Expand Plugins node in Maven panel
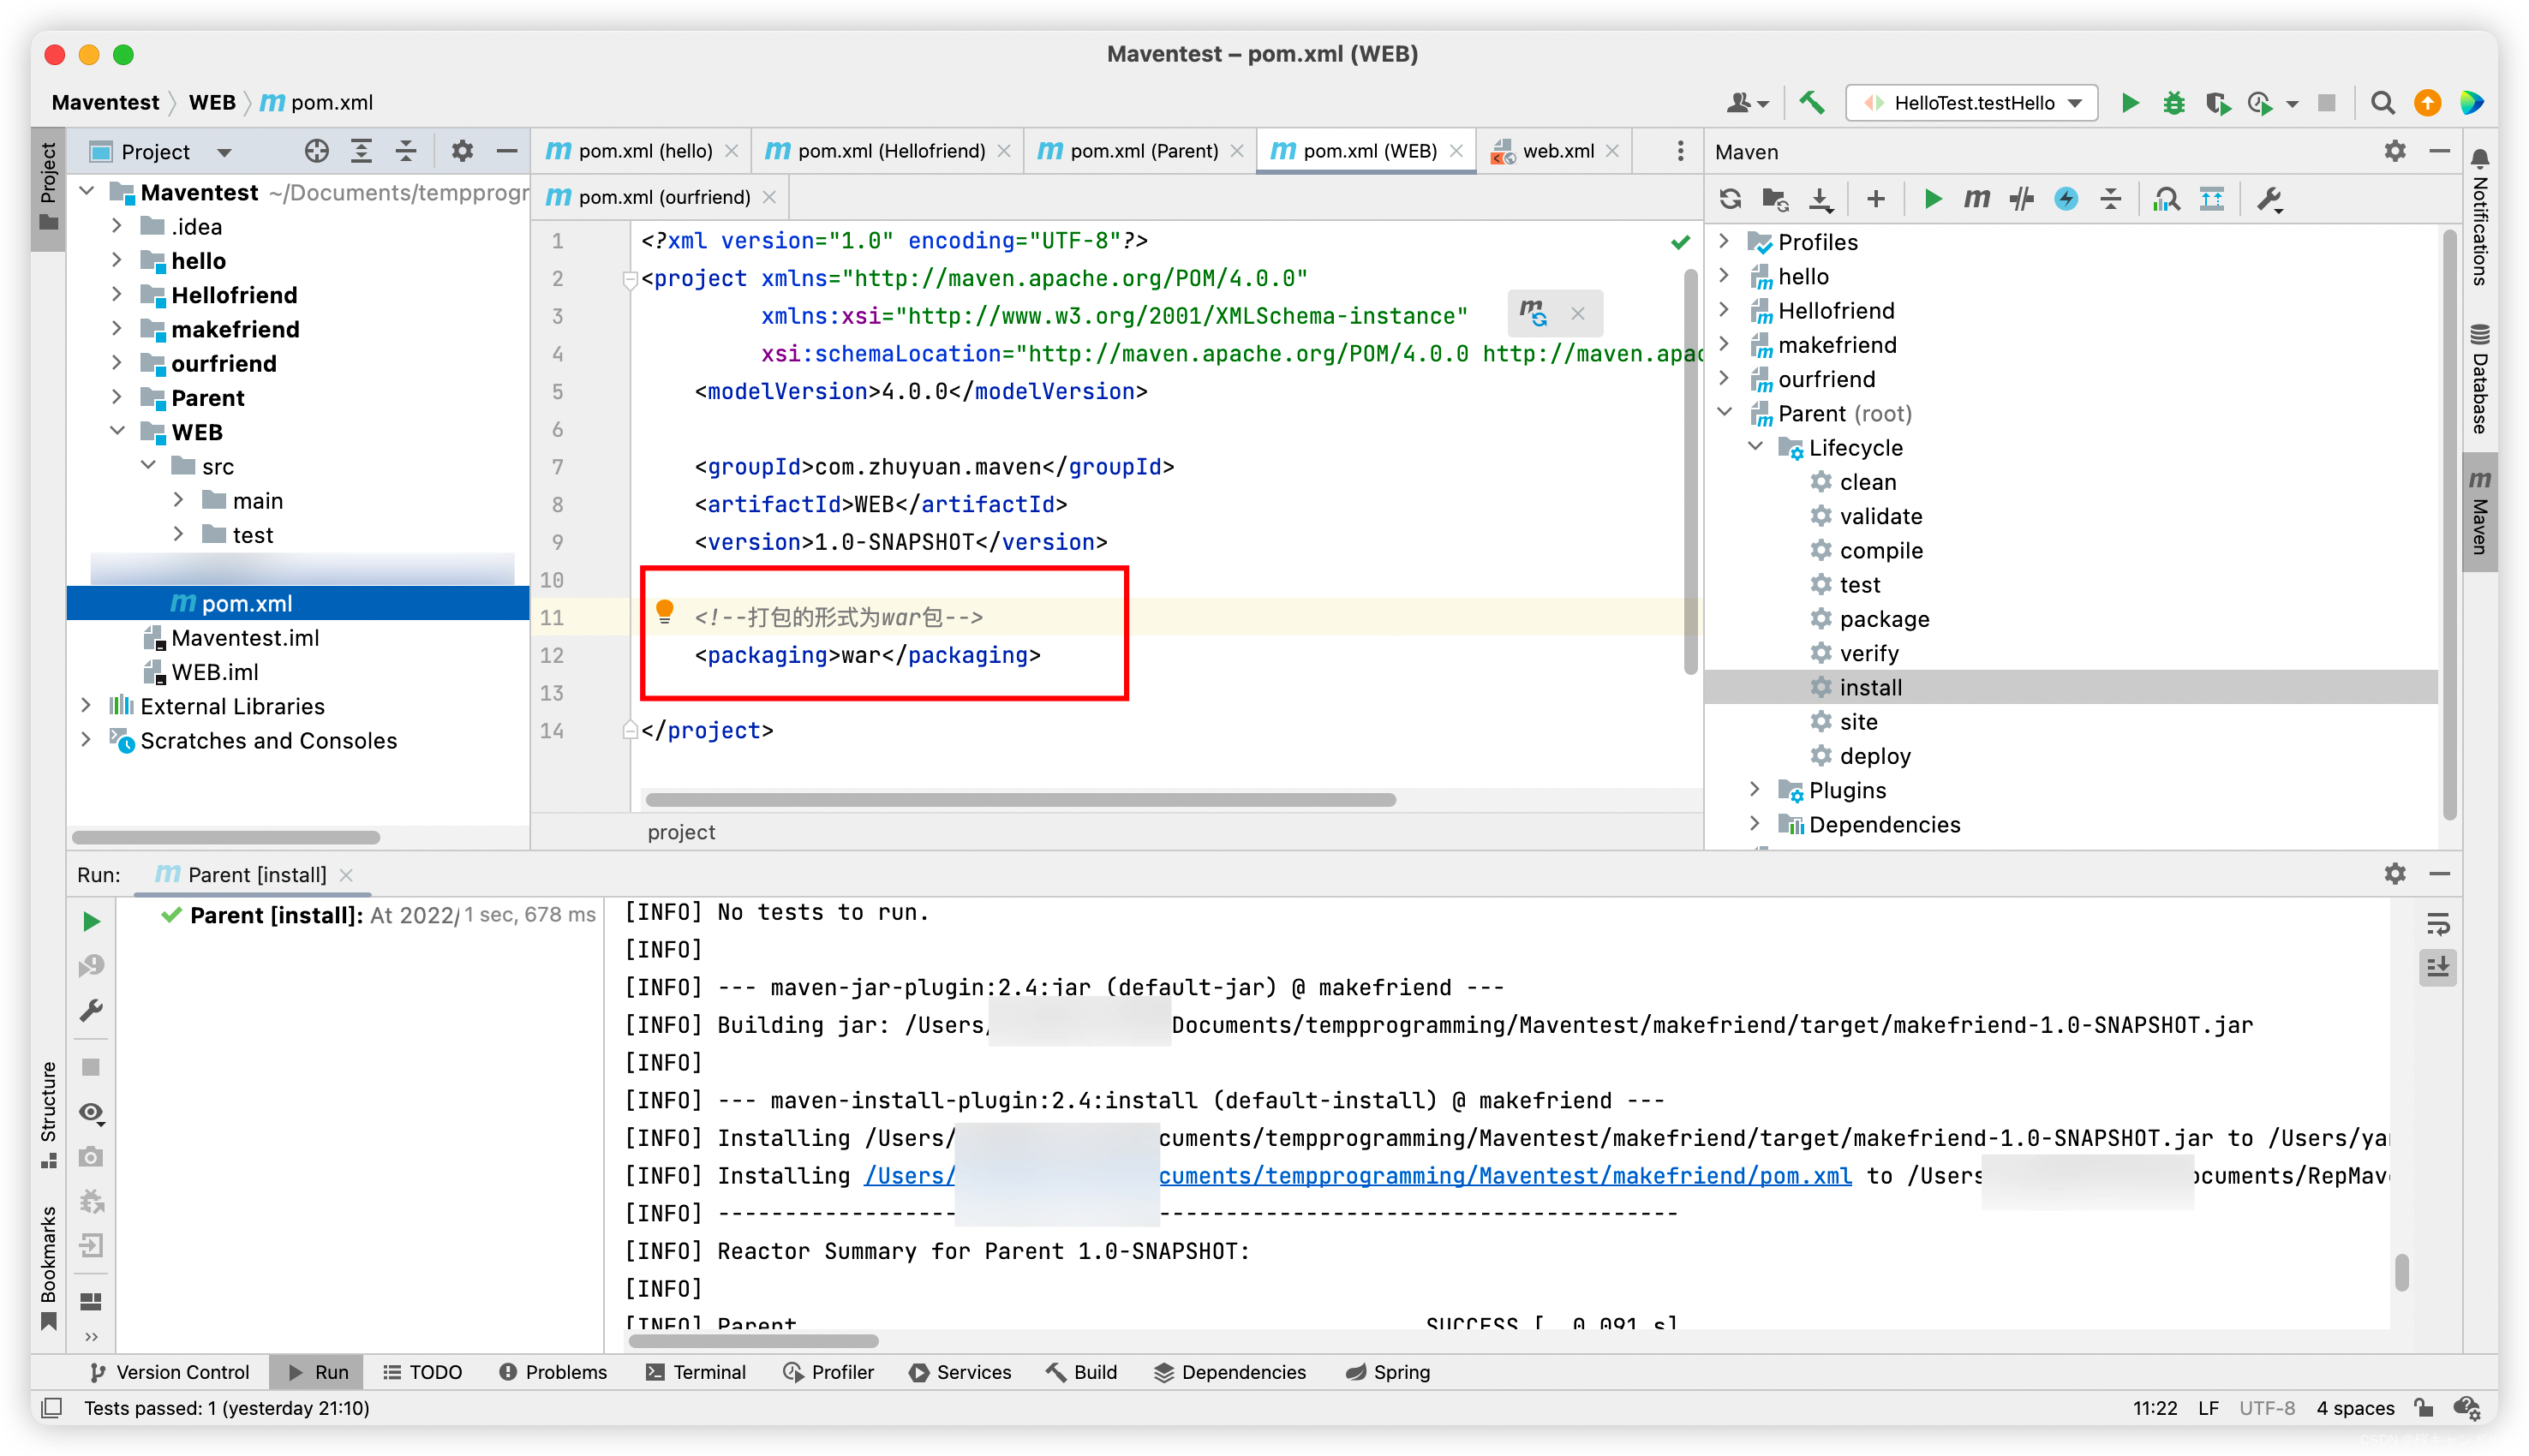Image resolution: width=2529 pixels, height=1456 pixels. point(1756,789)
